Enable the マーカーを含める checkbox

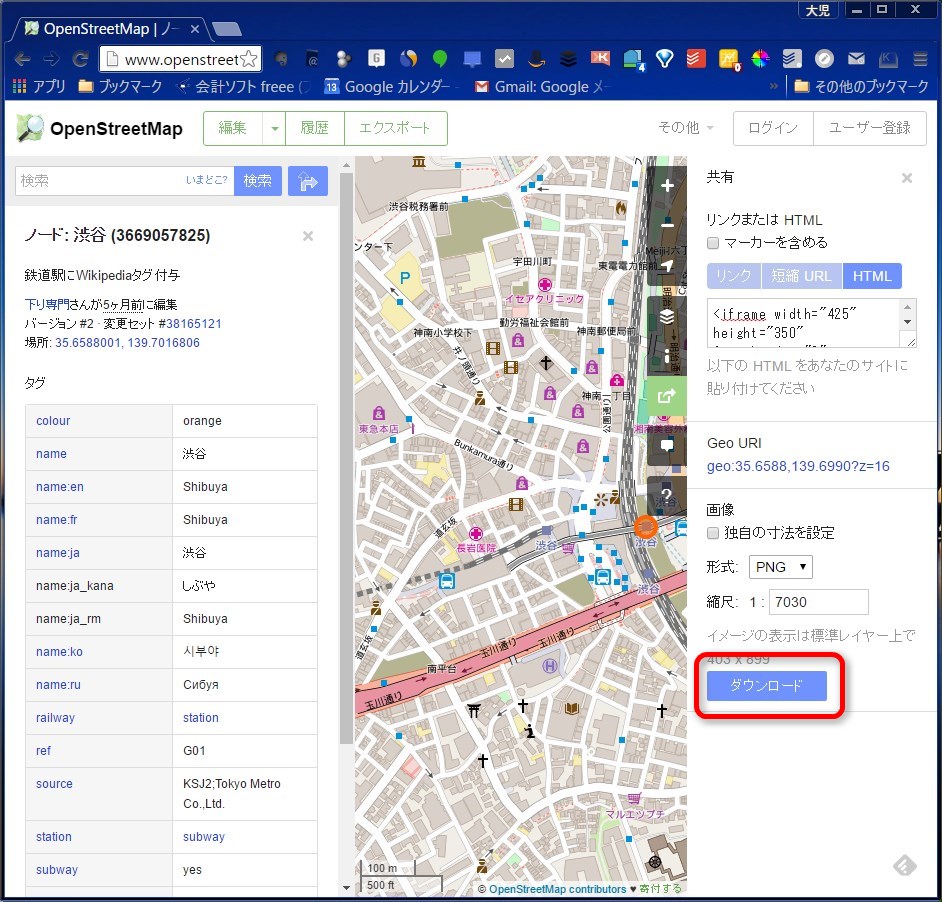point(713,243)
